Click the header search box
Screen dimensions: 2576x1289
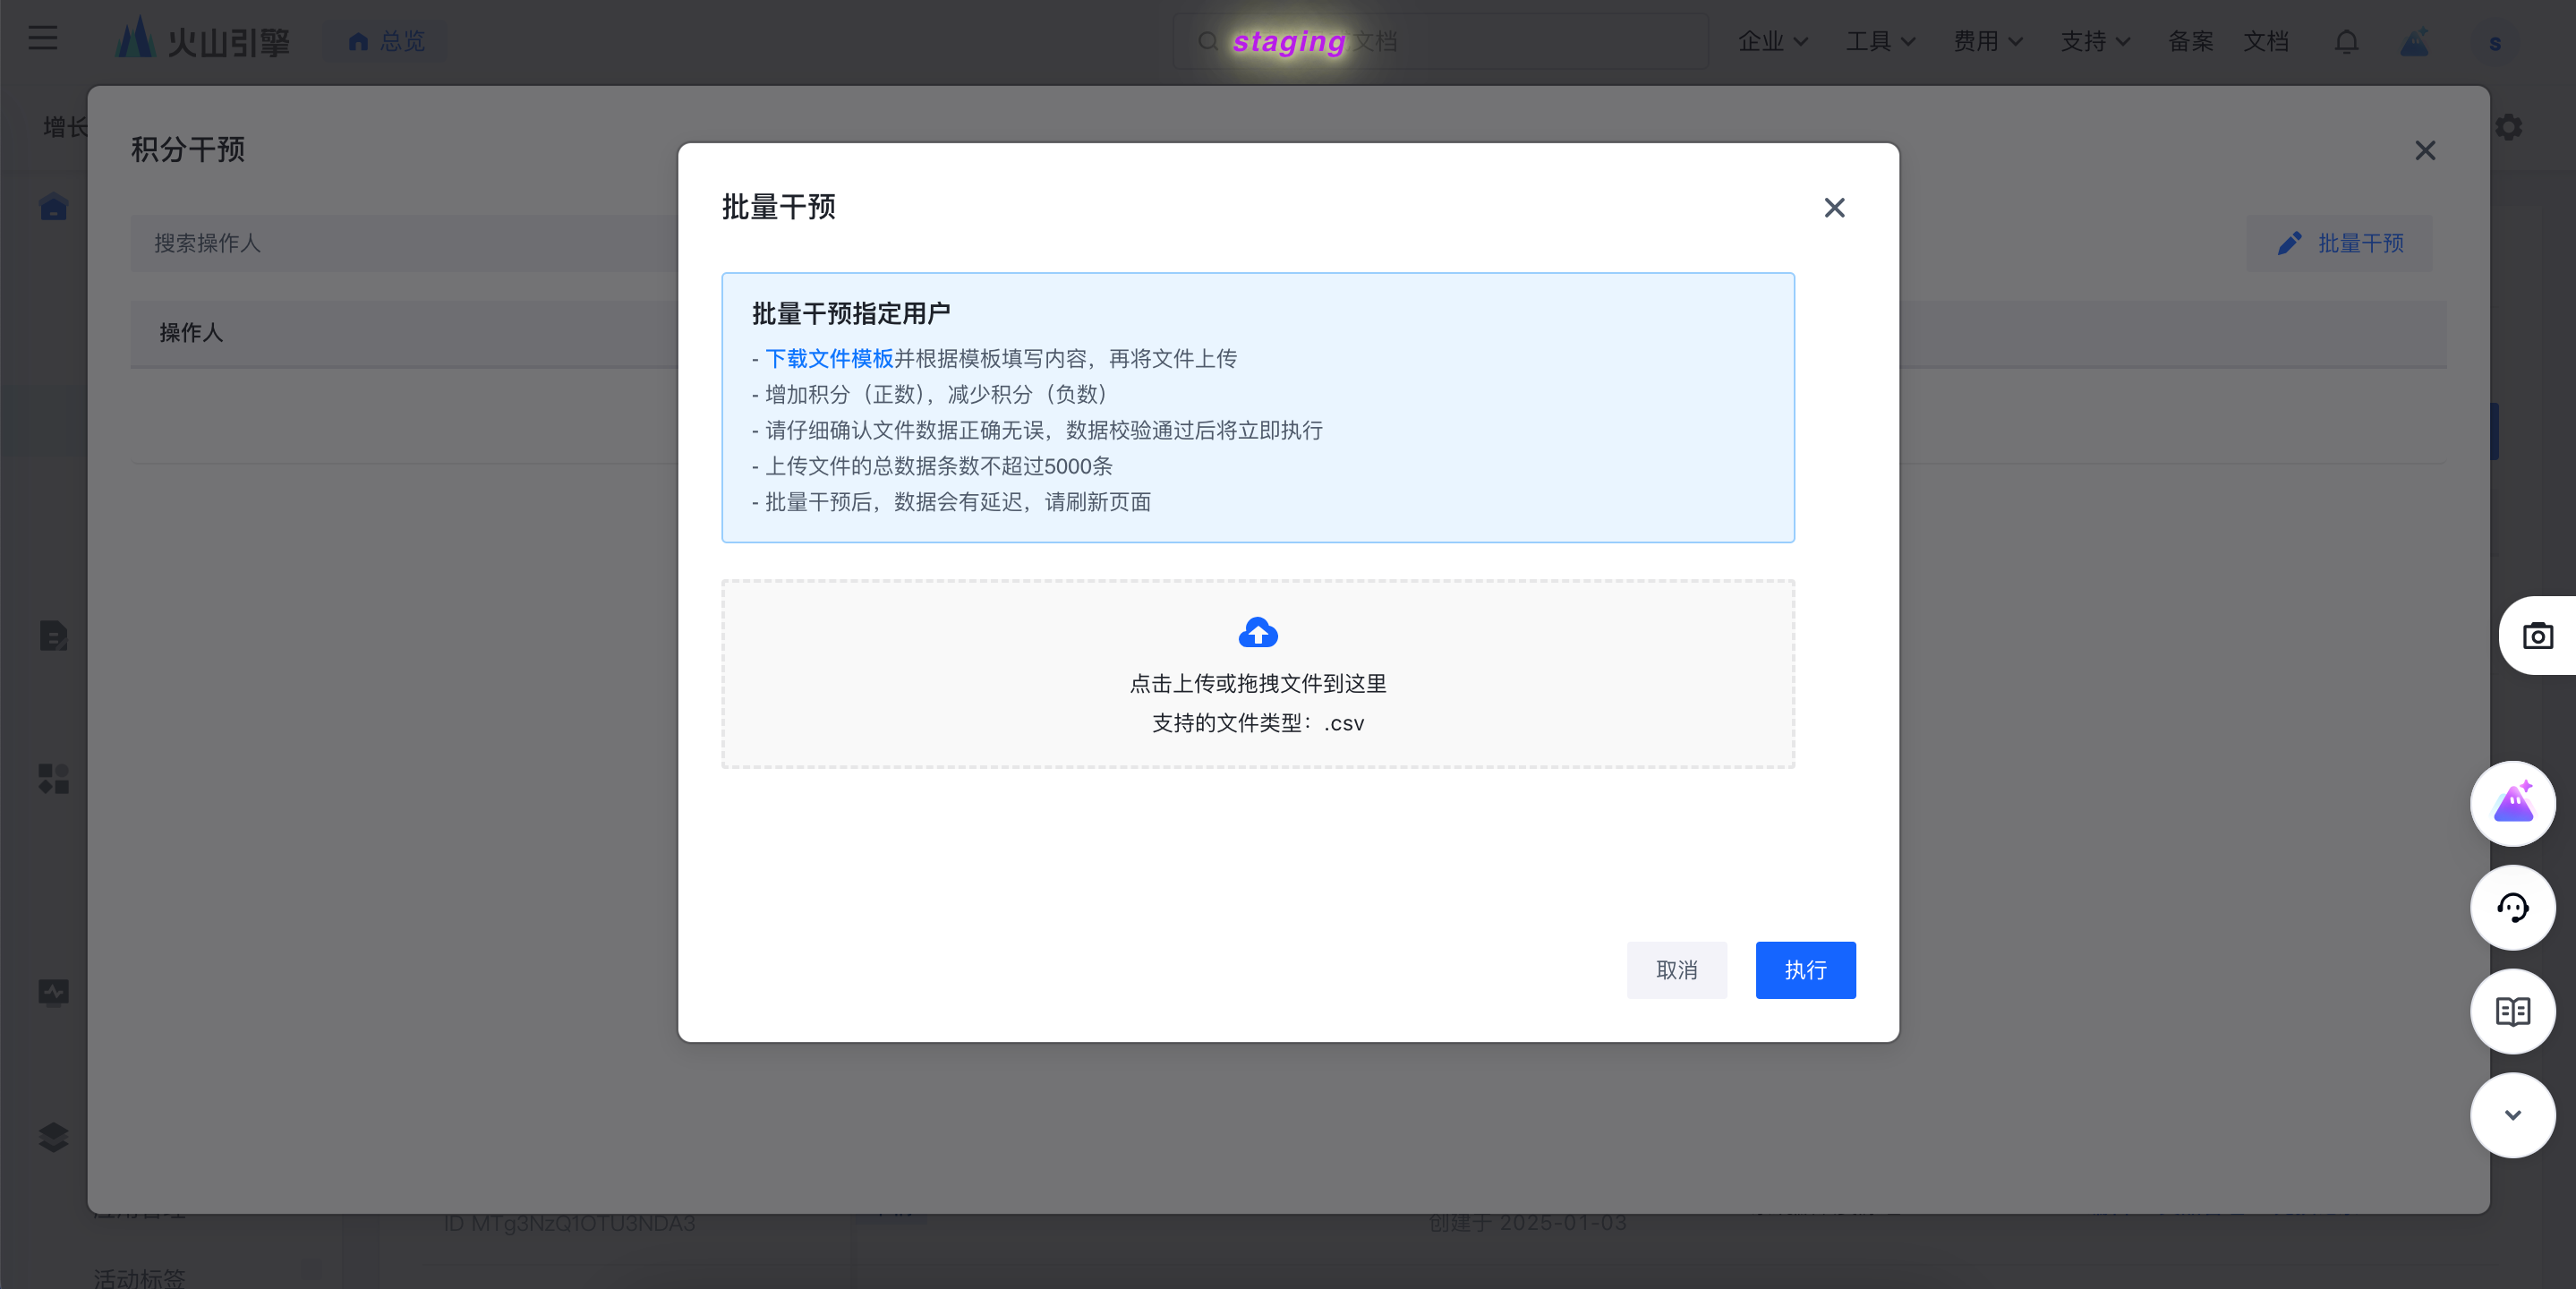[1440, 41]
